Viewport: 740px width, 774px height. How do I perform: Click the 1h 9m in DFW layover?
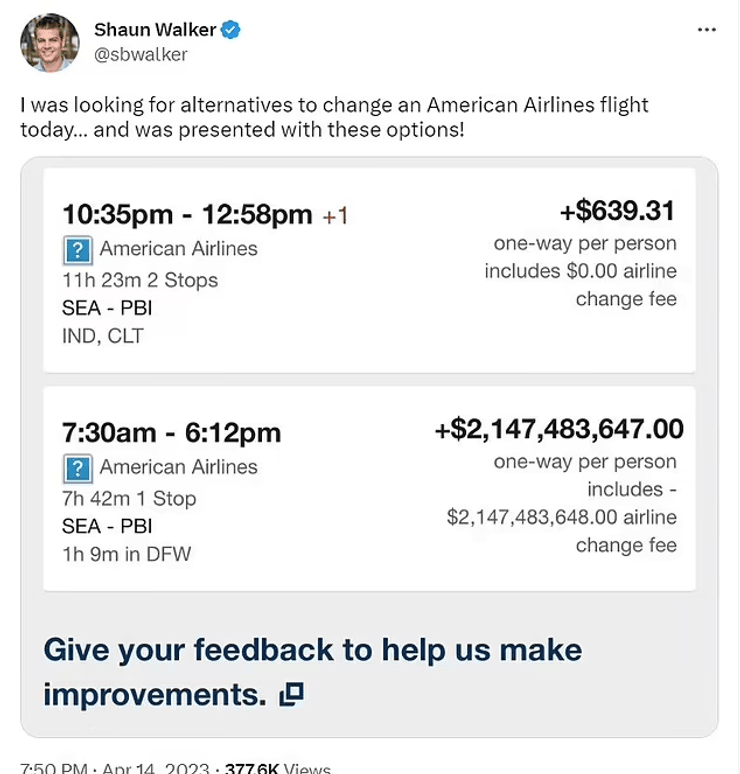[x=126, y=554]
